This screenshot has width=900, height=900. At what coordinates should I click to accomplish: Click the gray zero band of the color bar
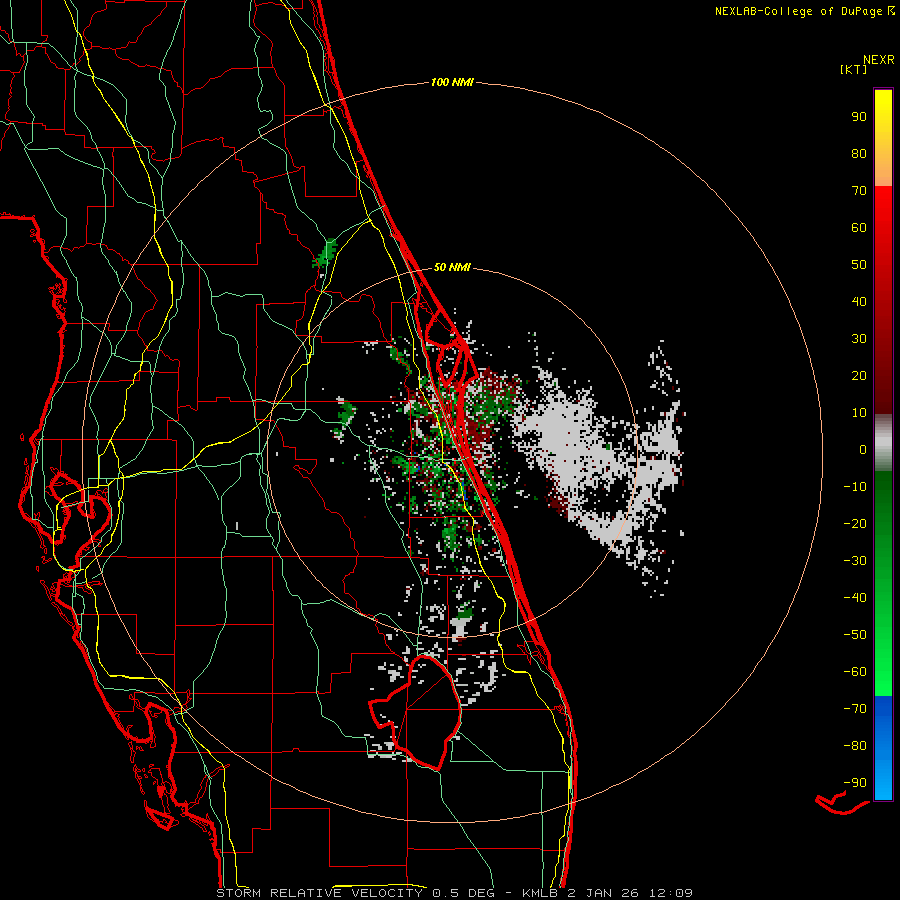point(883,443)
